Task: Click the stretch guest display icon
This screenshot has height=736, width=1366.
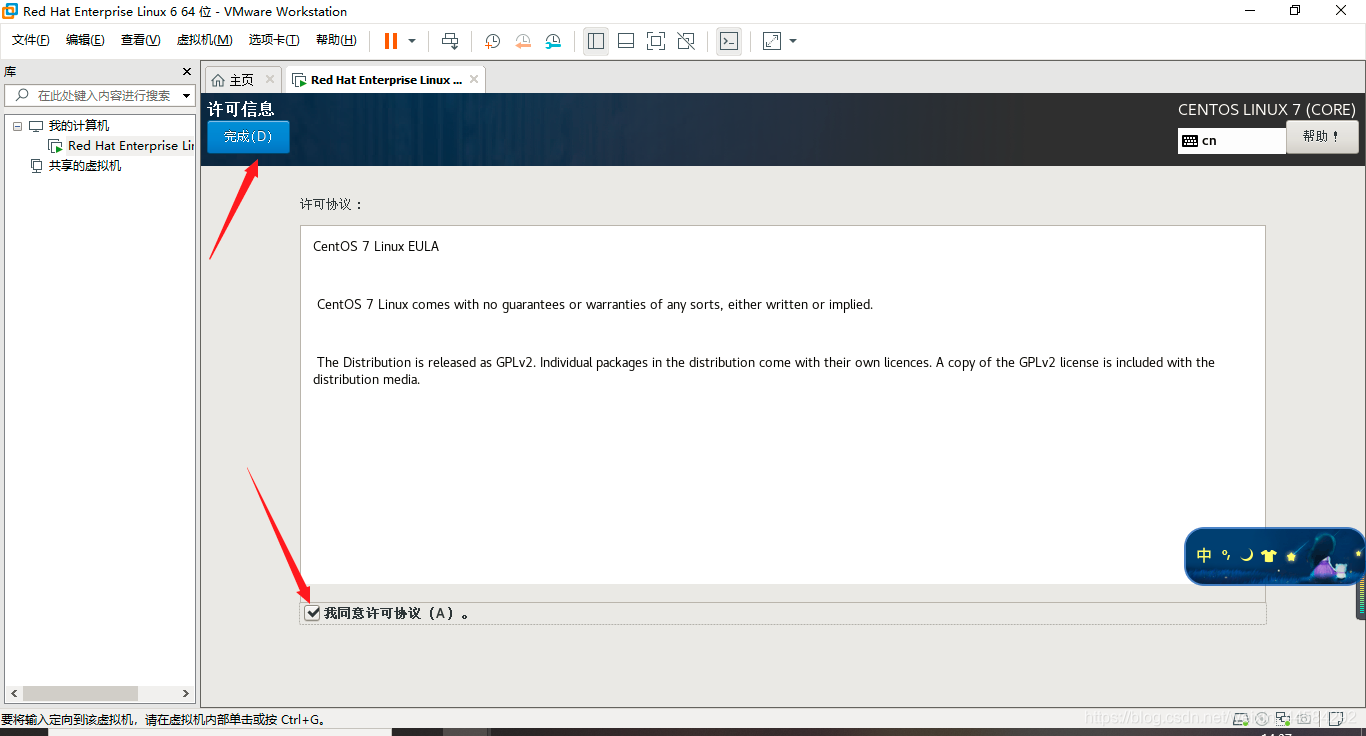Action: pyautogui.click(x=772, y=41)
